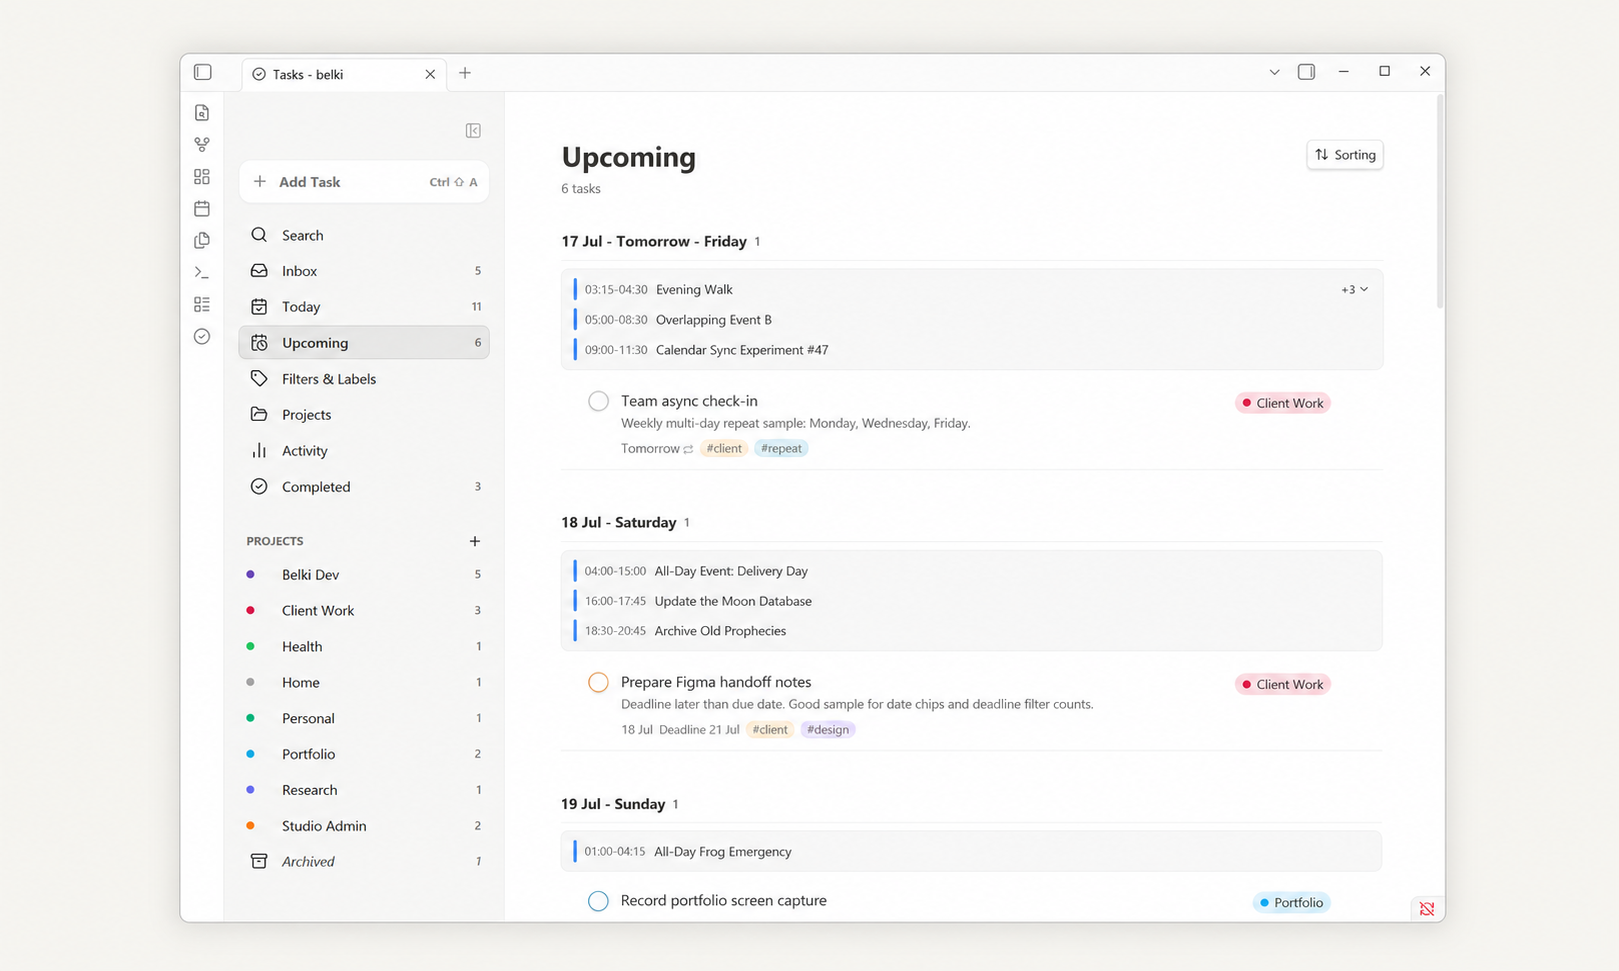
Task: Complete Record portfolio screen capture task
Action: tap(598, 901)
